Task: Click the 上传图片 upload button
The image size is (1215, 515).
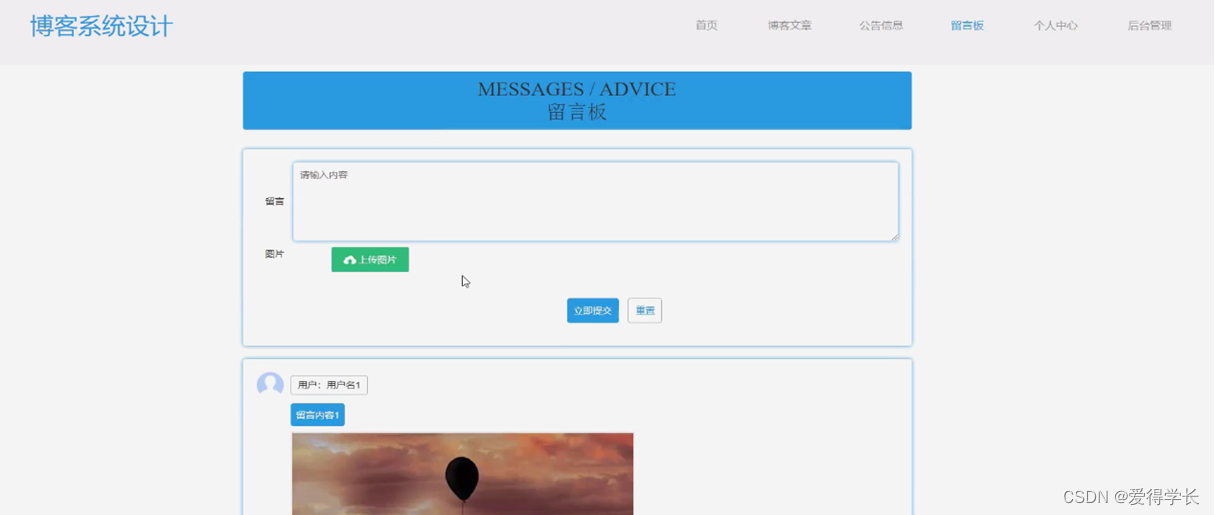Action: (x=370, y=260)
